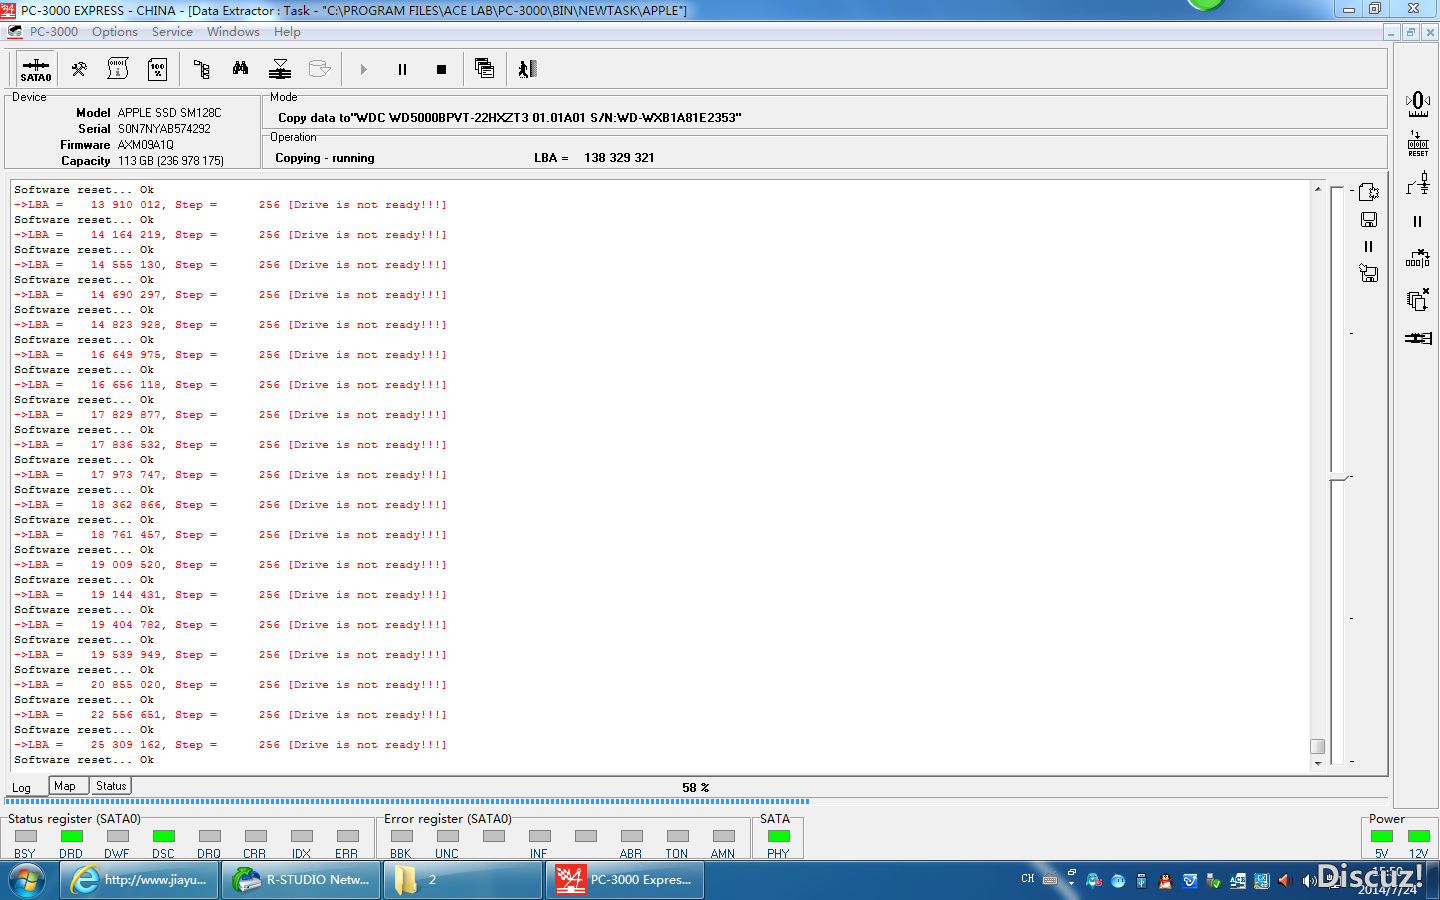The image size is (1440, 900).
Task: Click the play button in toolbar
Action: click(x=363, y=69)
